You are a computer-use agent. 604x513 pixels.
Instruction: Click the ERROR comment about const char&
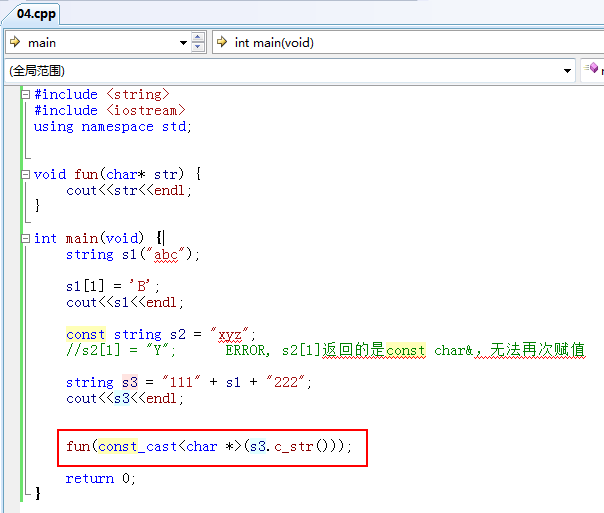coord(405,350)
